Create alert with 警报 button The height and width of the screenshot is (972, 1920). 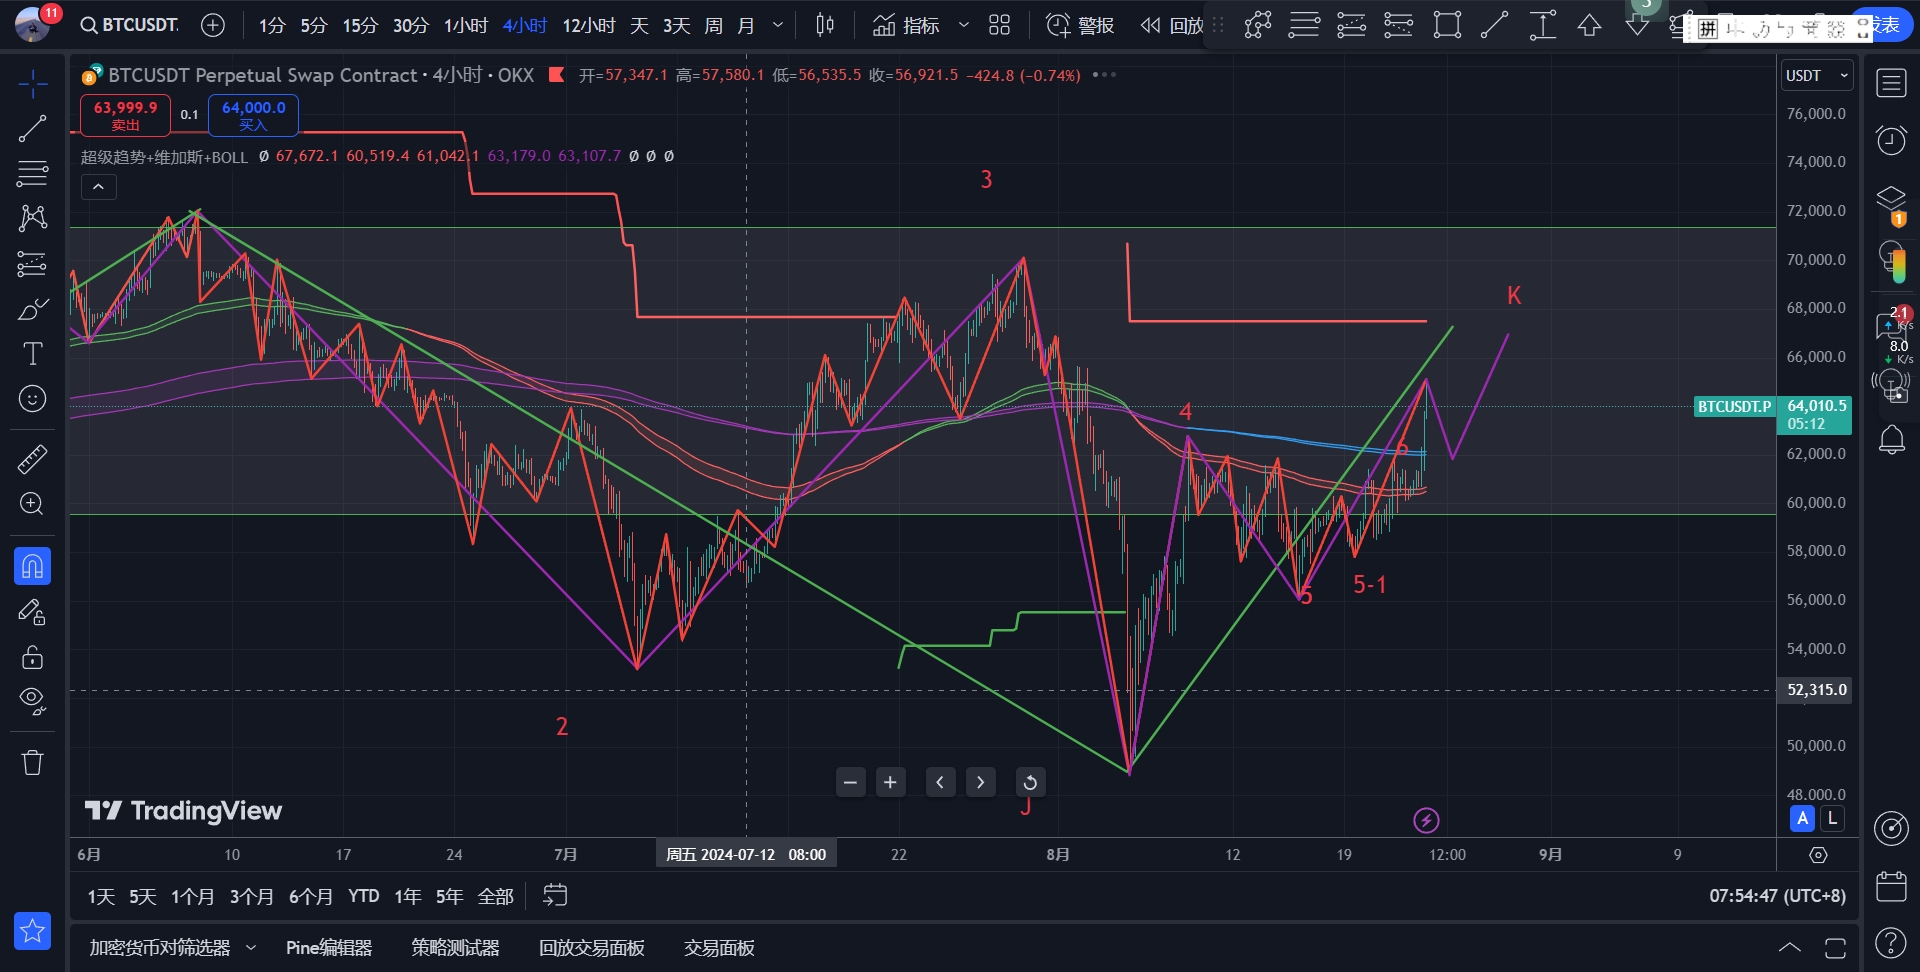[1080, 25]
